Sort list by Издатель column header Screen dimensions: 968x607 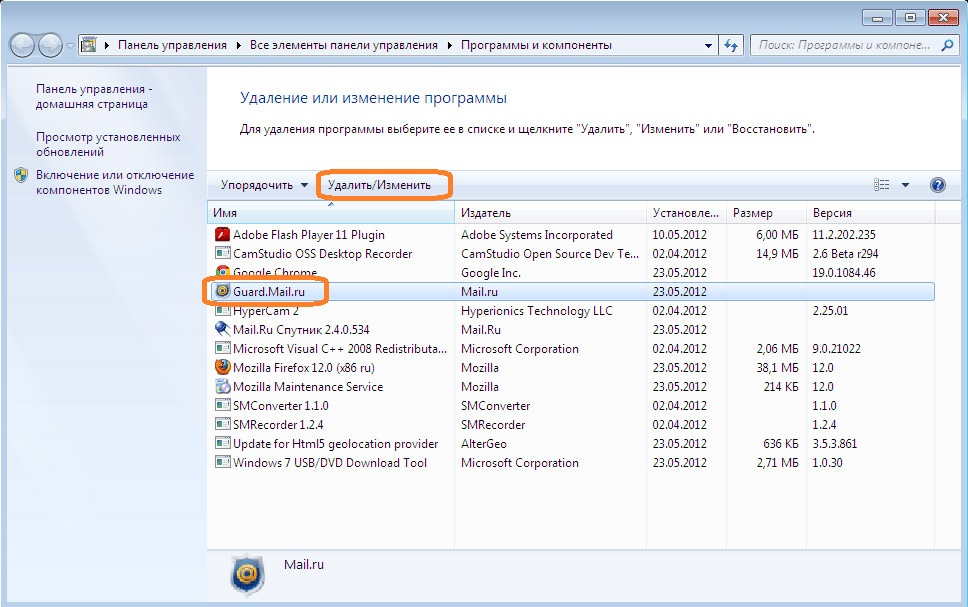coord(486,213)
